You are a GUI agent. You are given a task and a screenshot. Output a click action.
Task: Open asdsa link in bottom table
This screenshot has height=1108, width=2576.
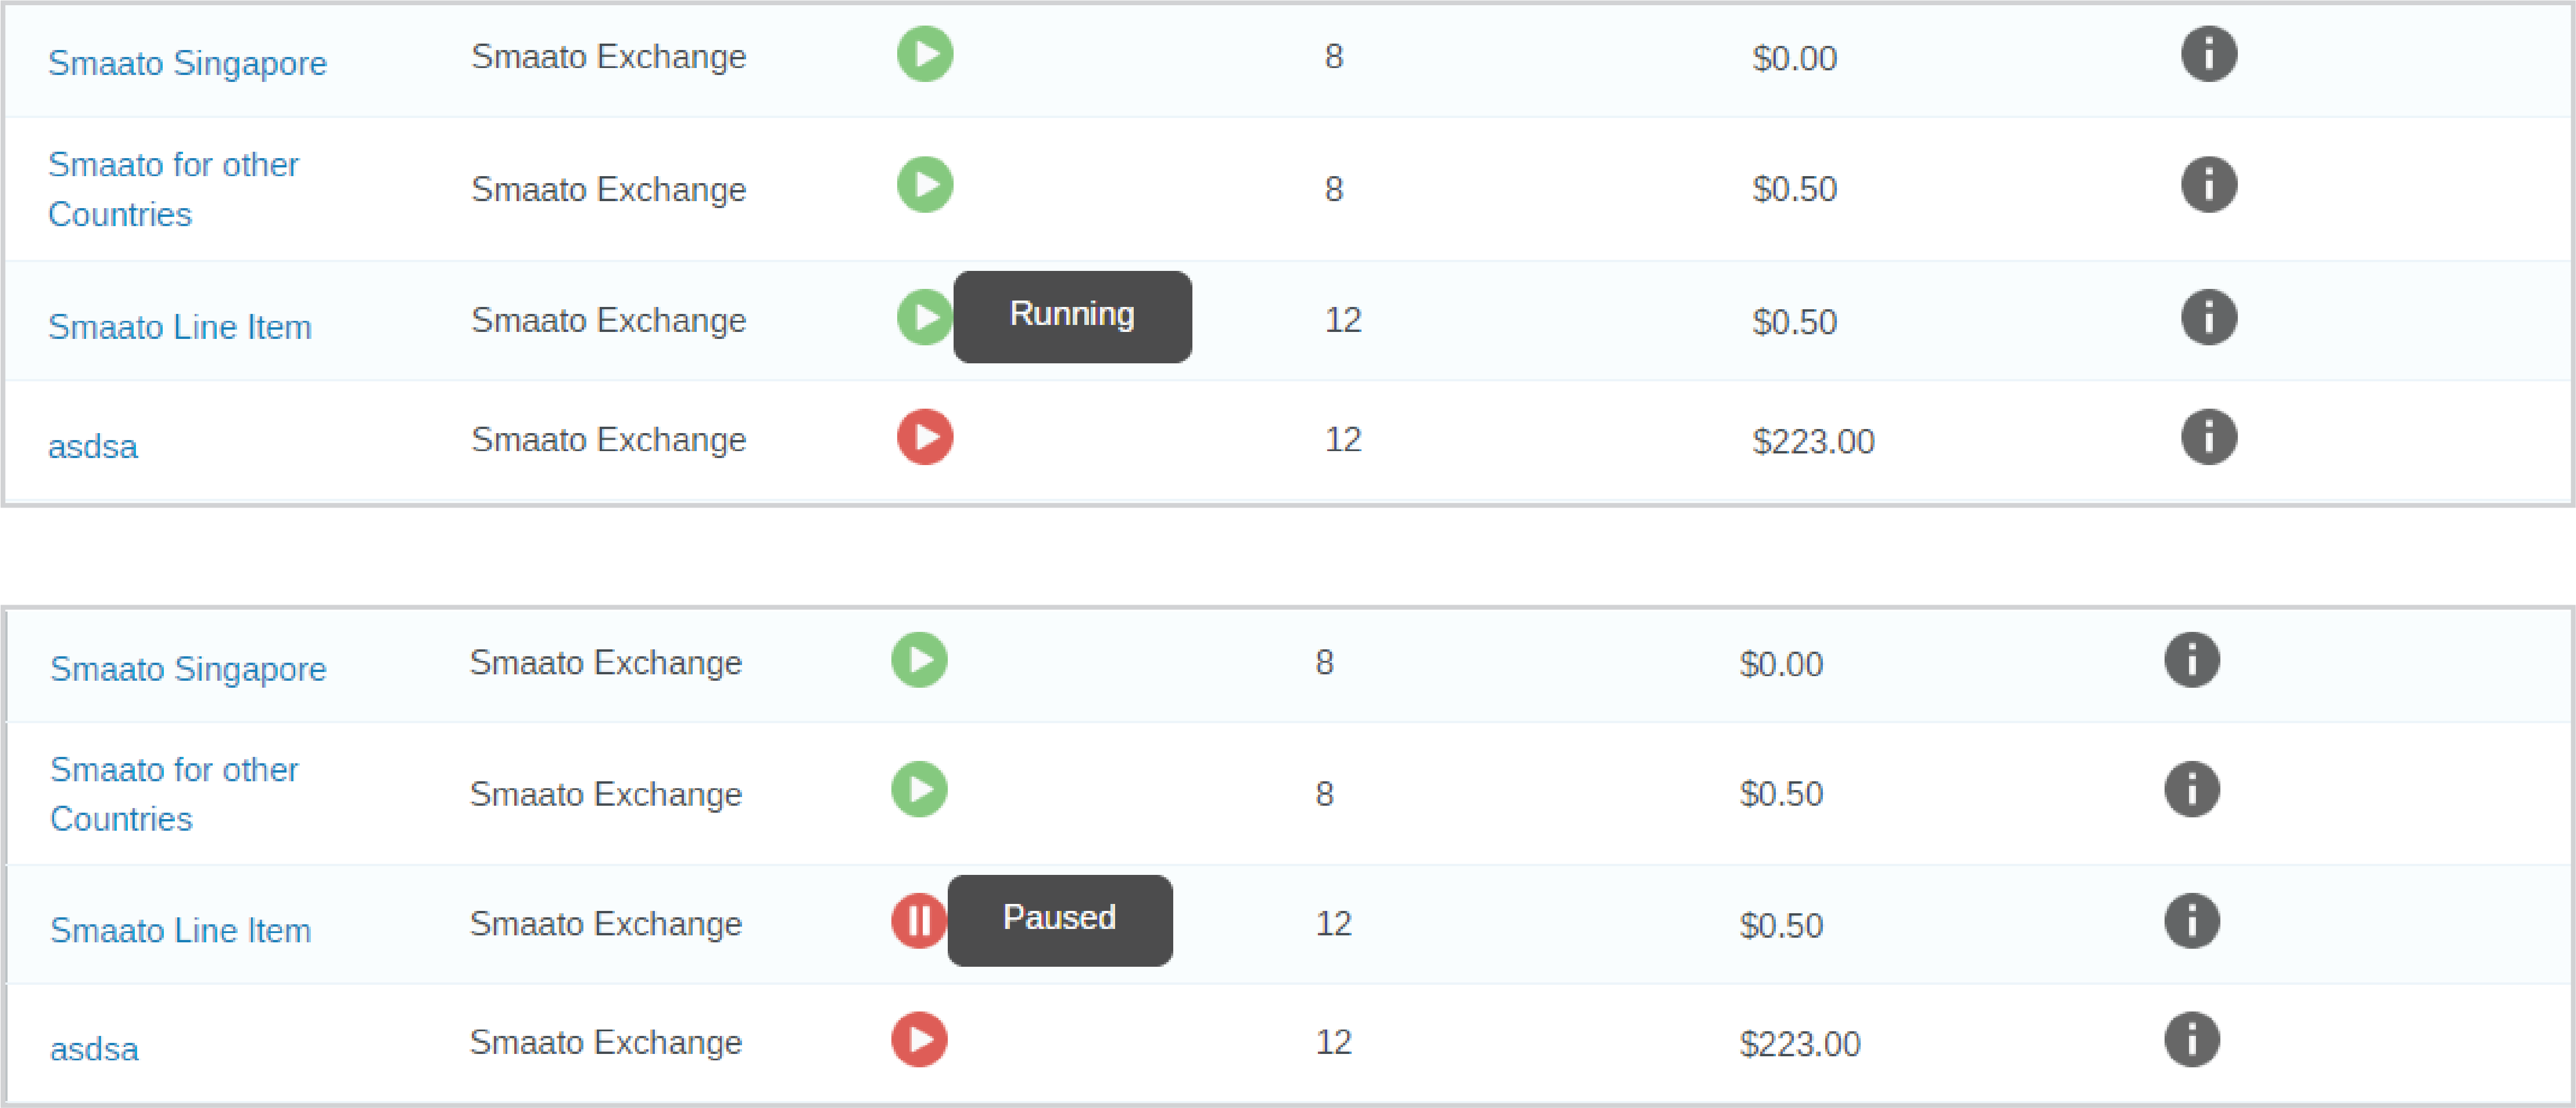click(94, 1049)
